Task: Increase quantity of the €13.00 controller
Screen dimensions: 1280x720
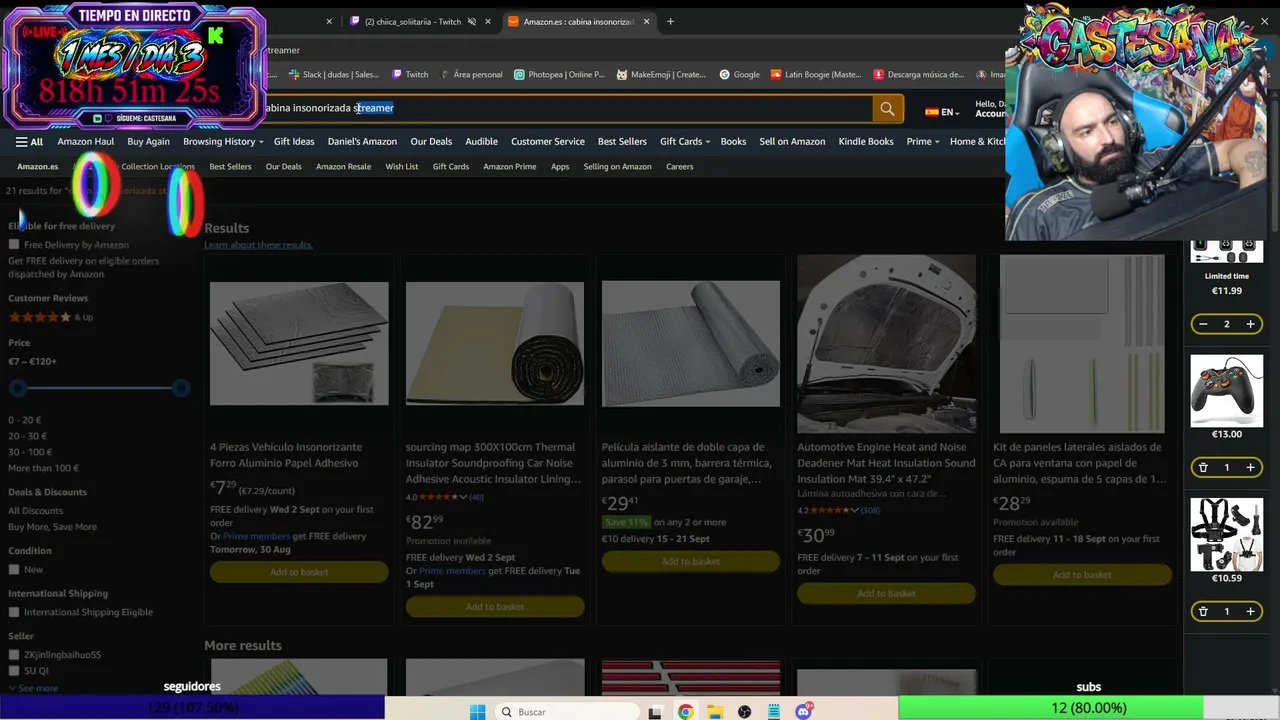Action: pos(1250,467)
